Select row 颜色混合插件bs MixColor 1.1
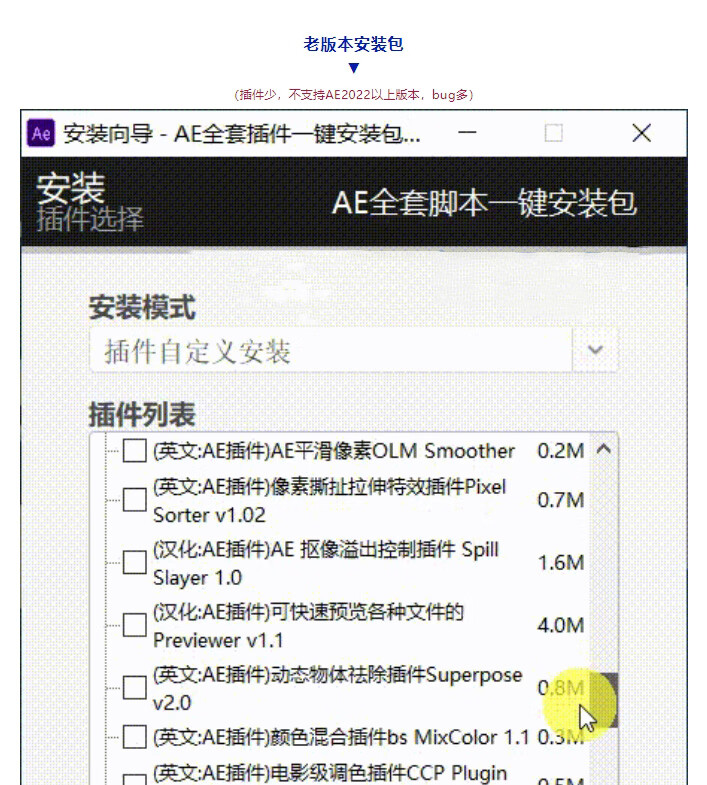Image resolution: width=707 pixels, height=785 pixels. click(340, 737)
